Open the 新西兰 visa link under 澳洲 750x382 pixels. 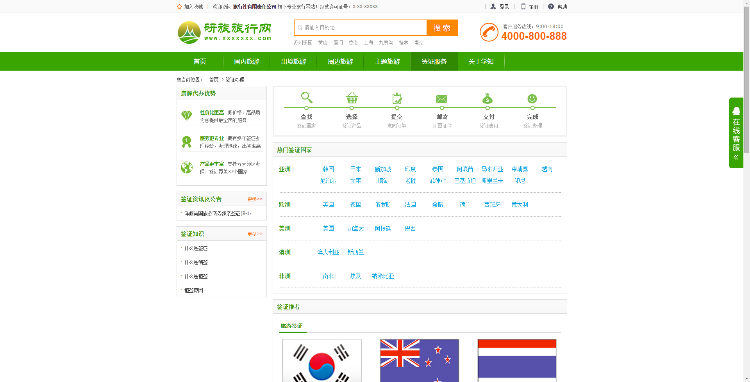point(355,252)
